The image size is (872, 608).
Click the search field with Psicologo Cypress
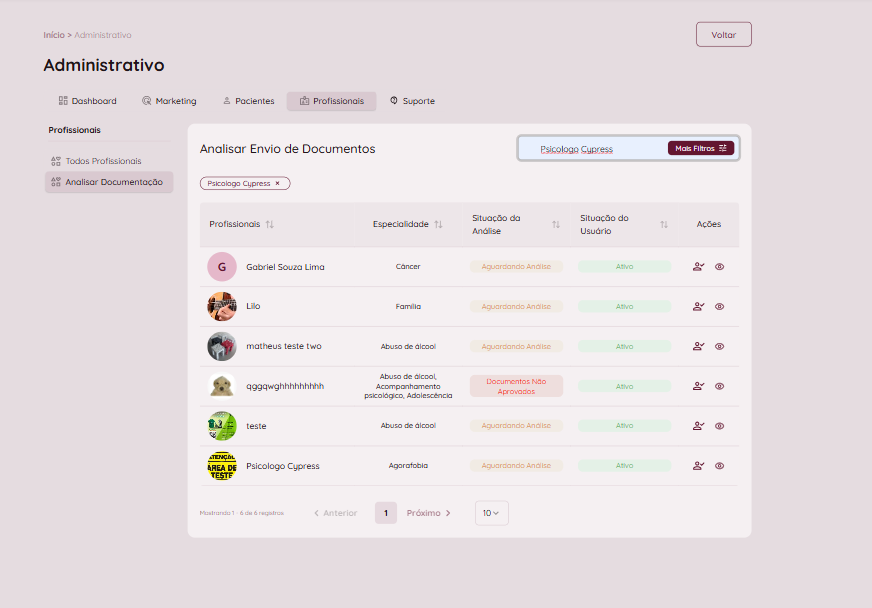pyautogui.click(x=590, y=149)
